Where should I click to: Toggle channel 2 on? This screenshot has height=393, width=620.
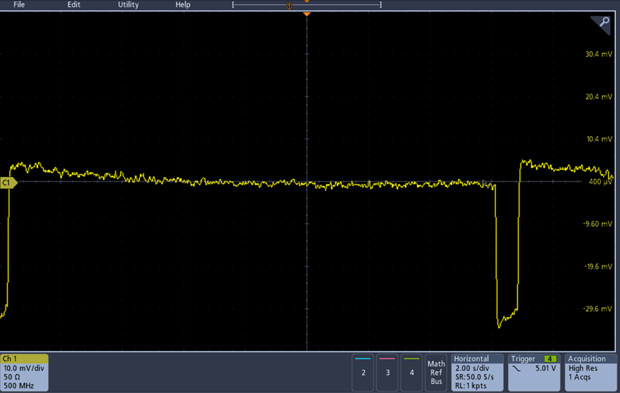pyautogui.click(x=363, y=372)
